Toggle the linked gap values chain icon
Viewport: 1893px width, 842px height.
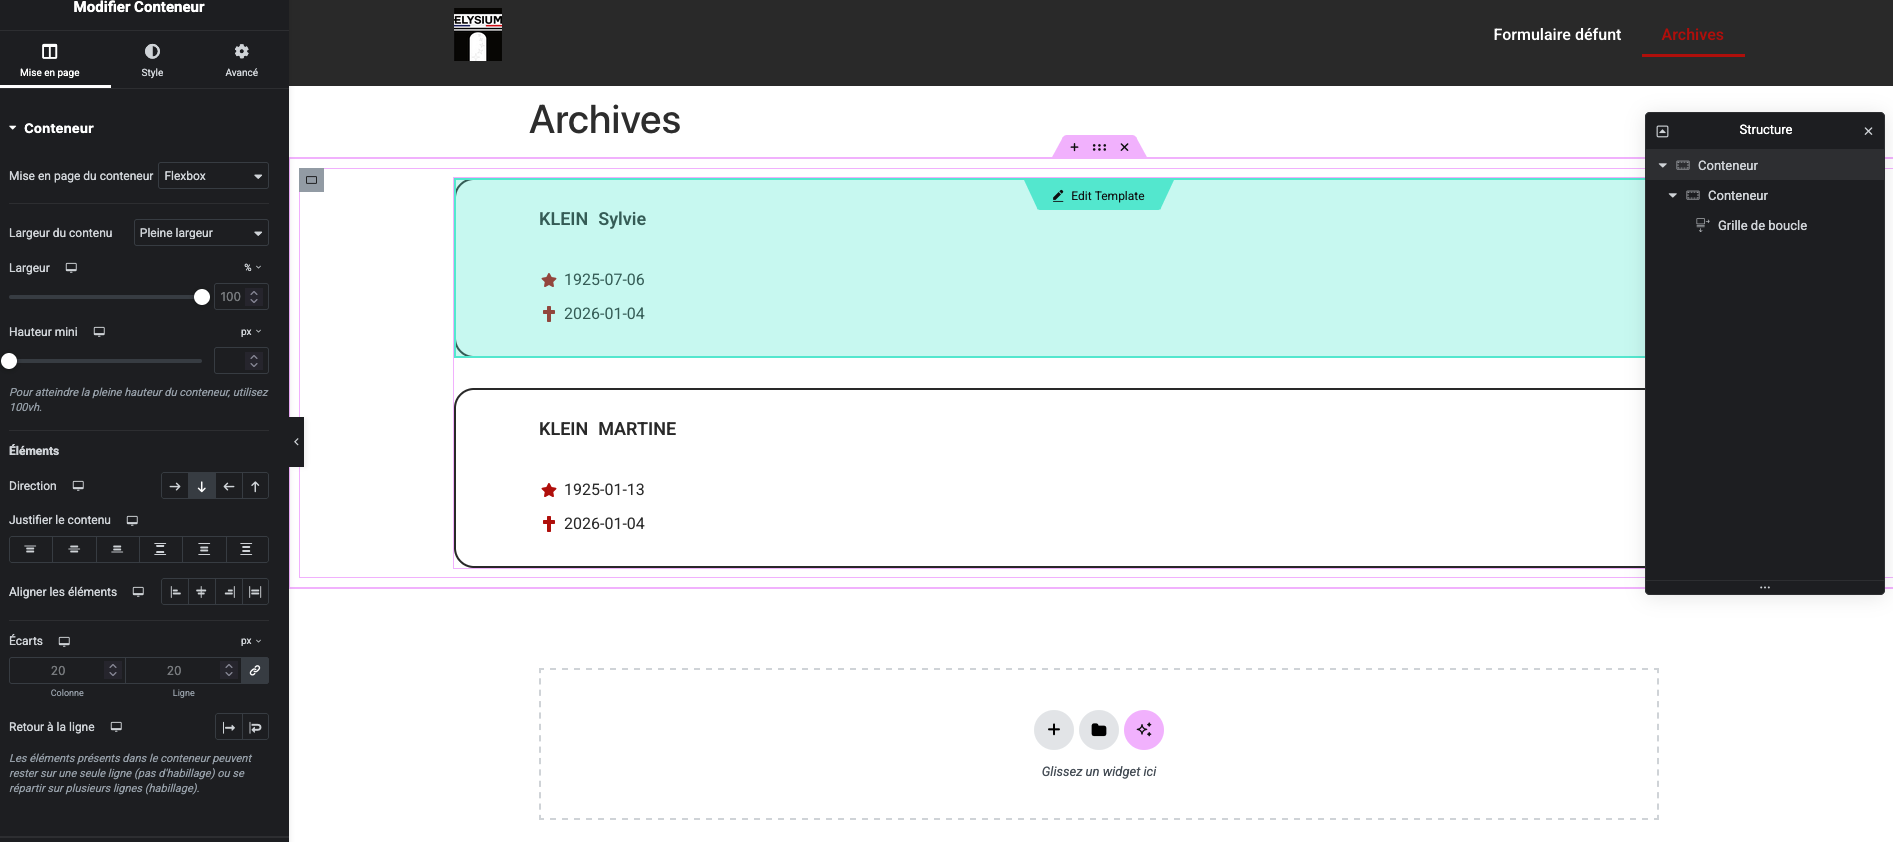click(x=255, y=671)
